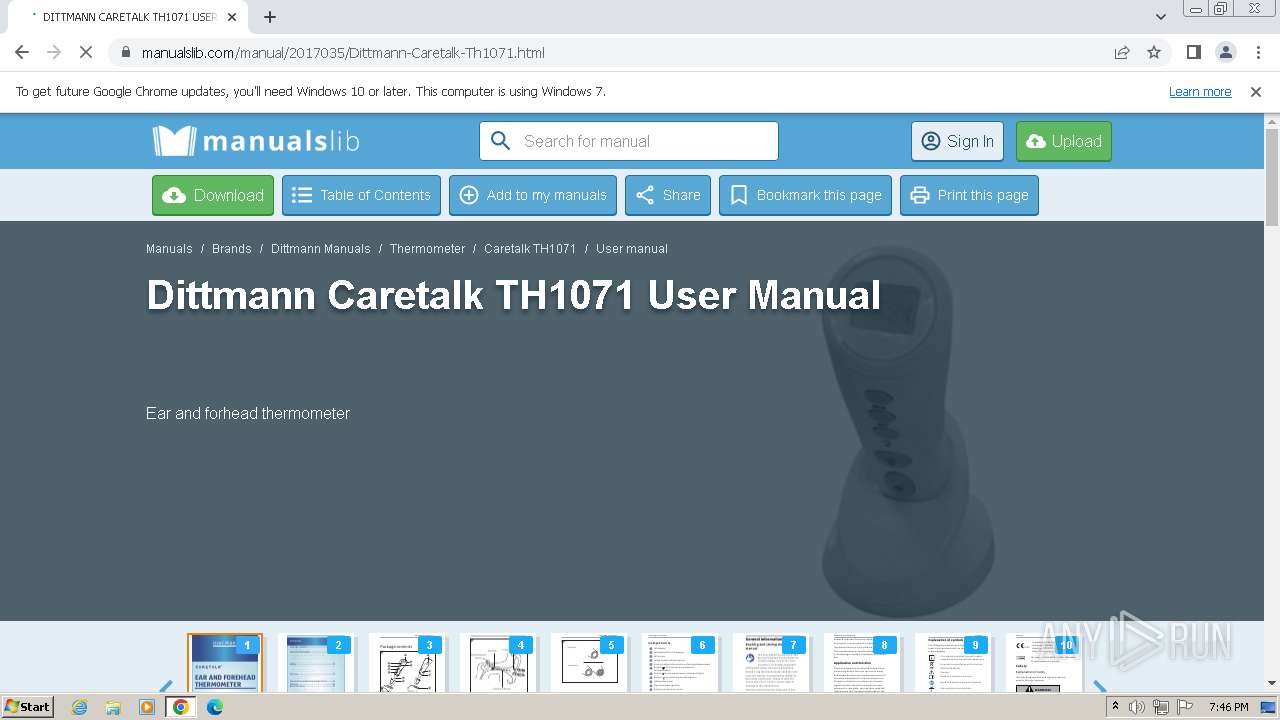Select page 3 thumbnail
Viewport: 1280px width, 720px height.
(x=407, y=662)
